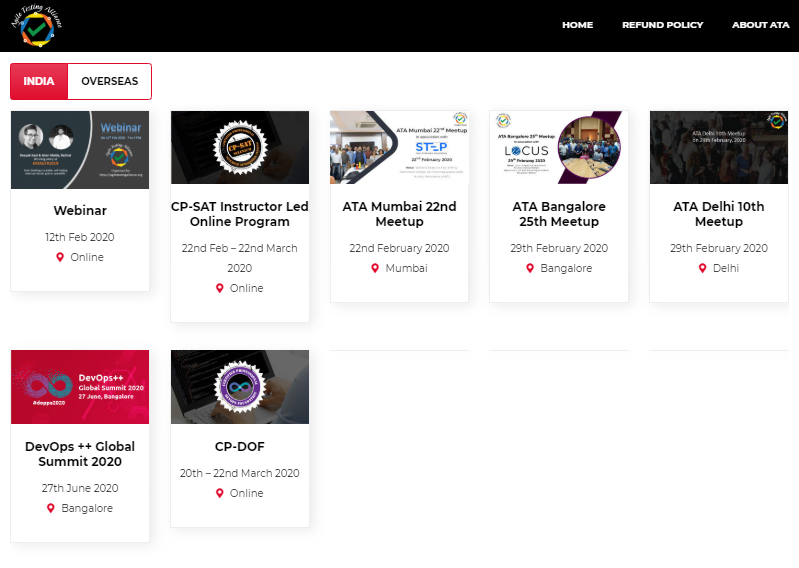799x568 pixels.
Task: Click 29th February 2020 on Bangalore card
Action: coord(559,248)
